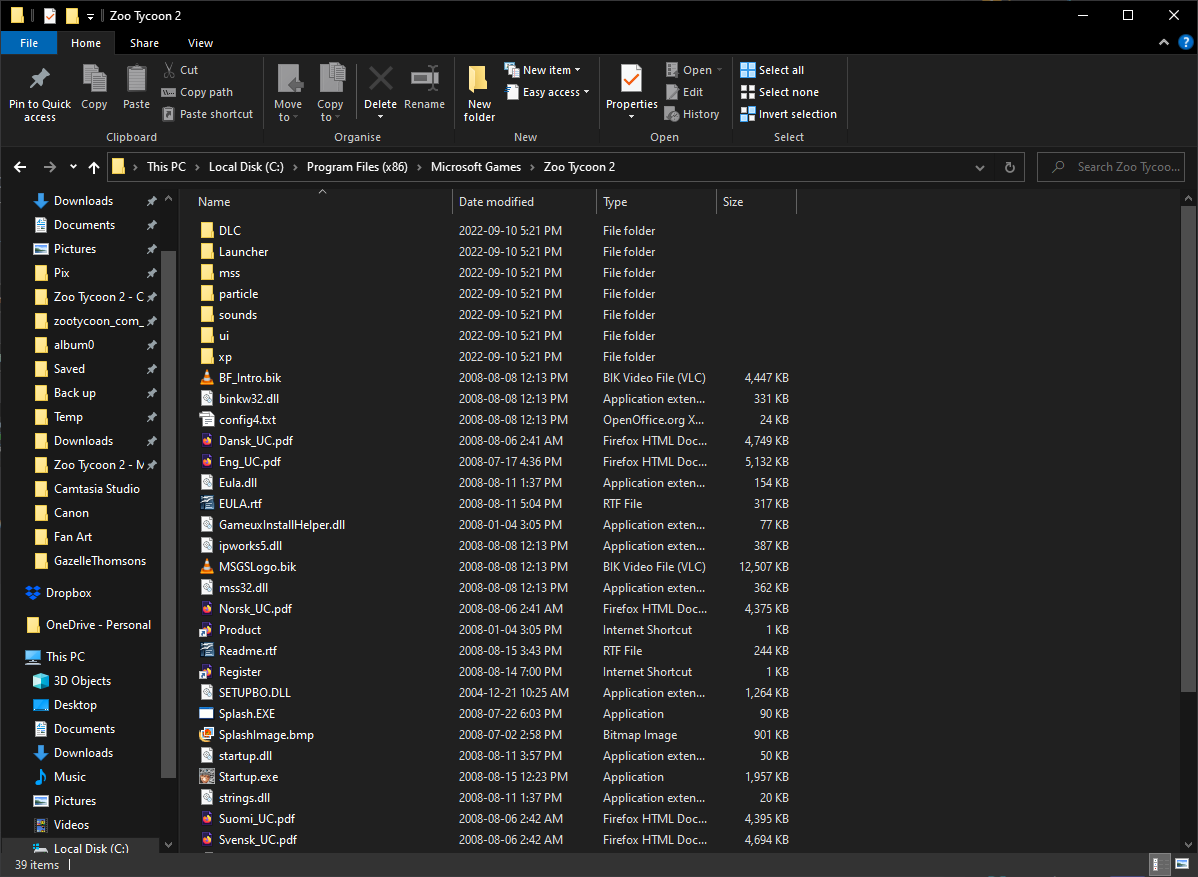The width and height of the screenshot is (1198, 877).
Task: Open the recent locations dropdown arrow
Action: 73,167
